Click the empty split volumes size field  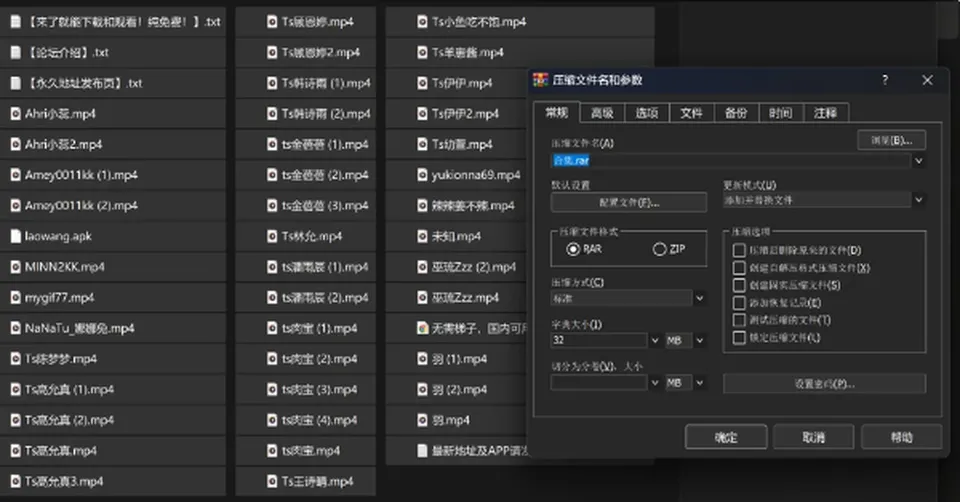click(599, 383)
